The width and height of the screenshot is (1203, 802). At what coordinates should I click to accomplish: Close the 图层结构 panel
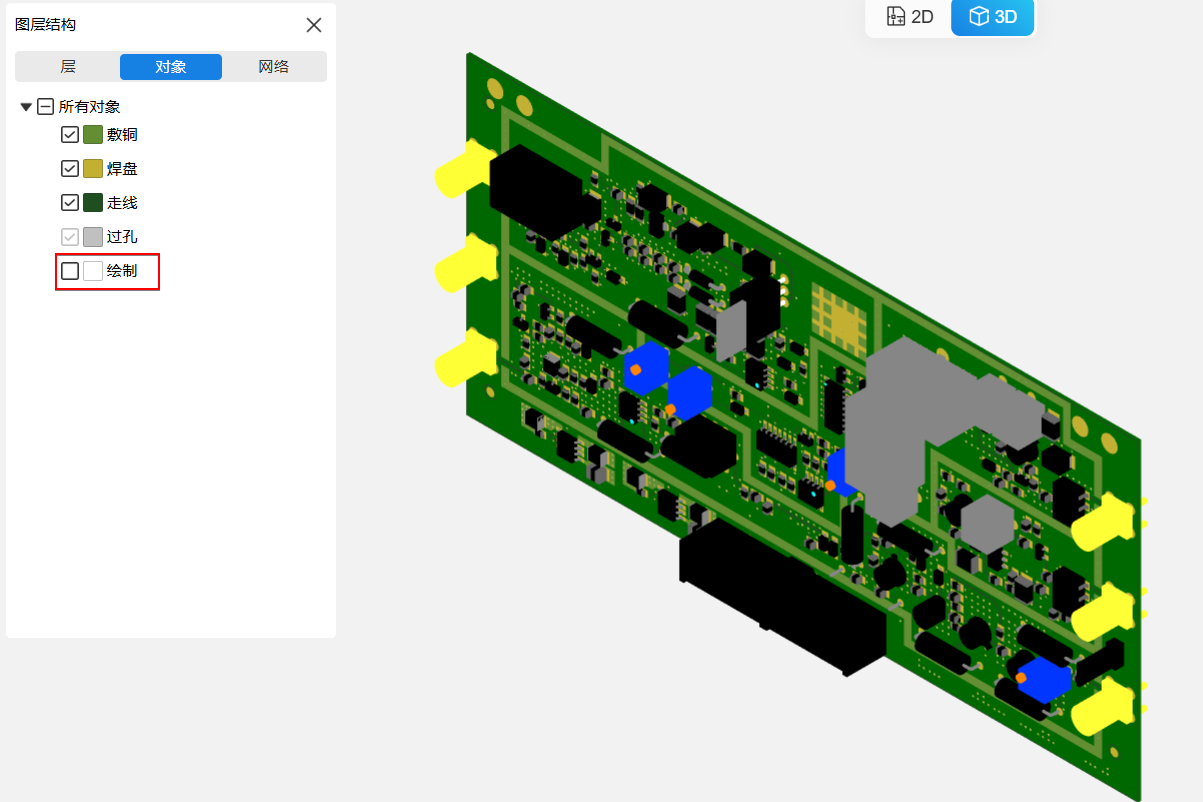point(314,25)
